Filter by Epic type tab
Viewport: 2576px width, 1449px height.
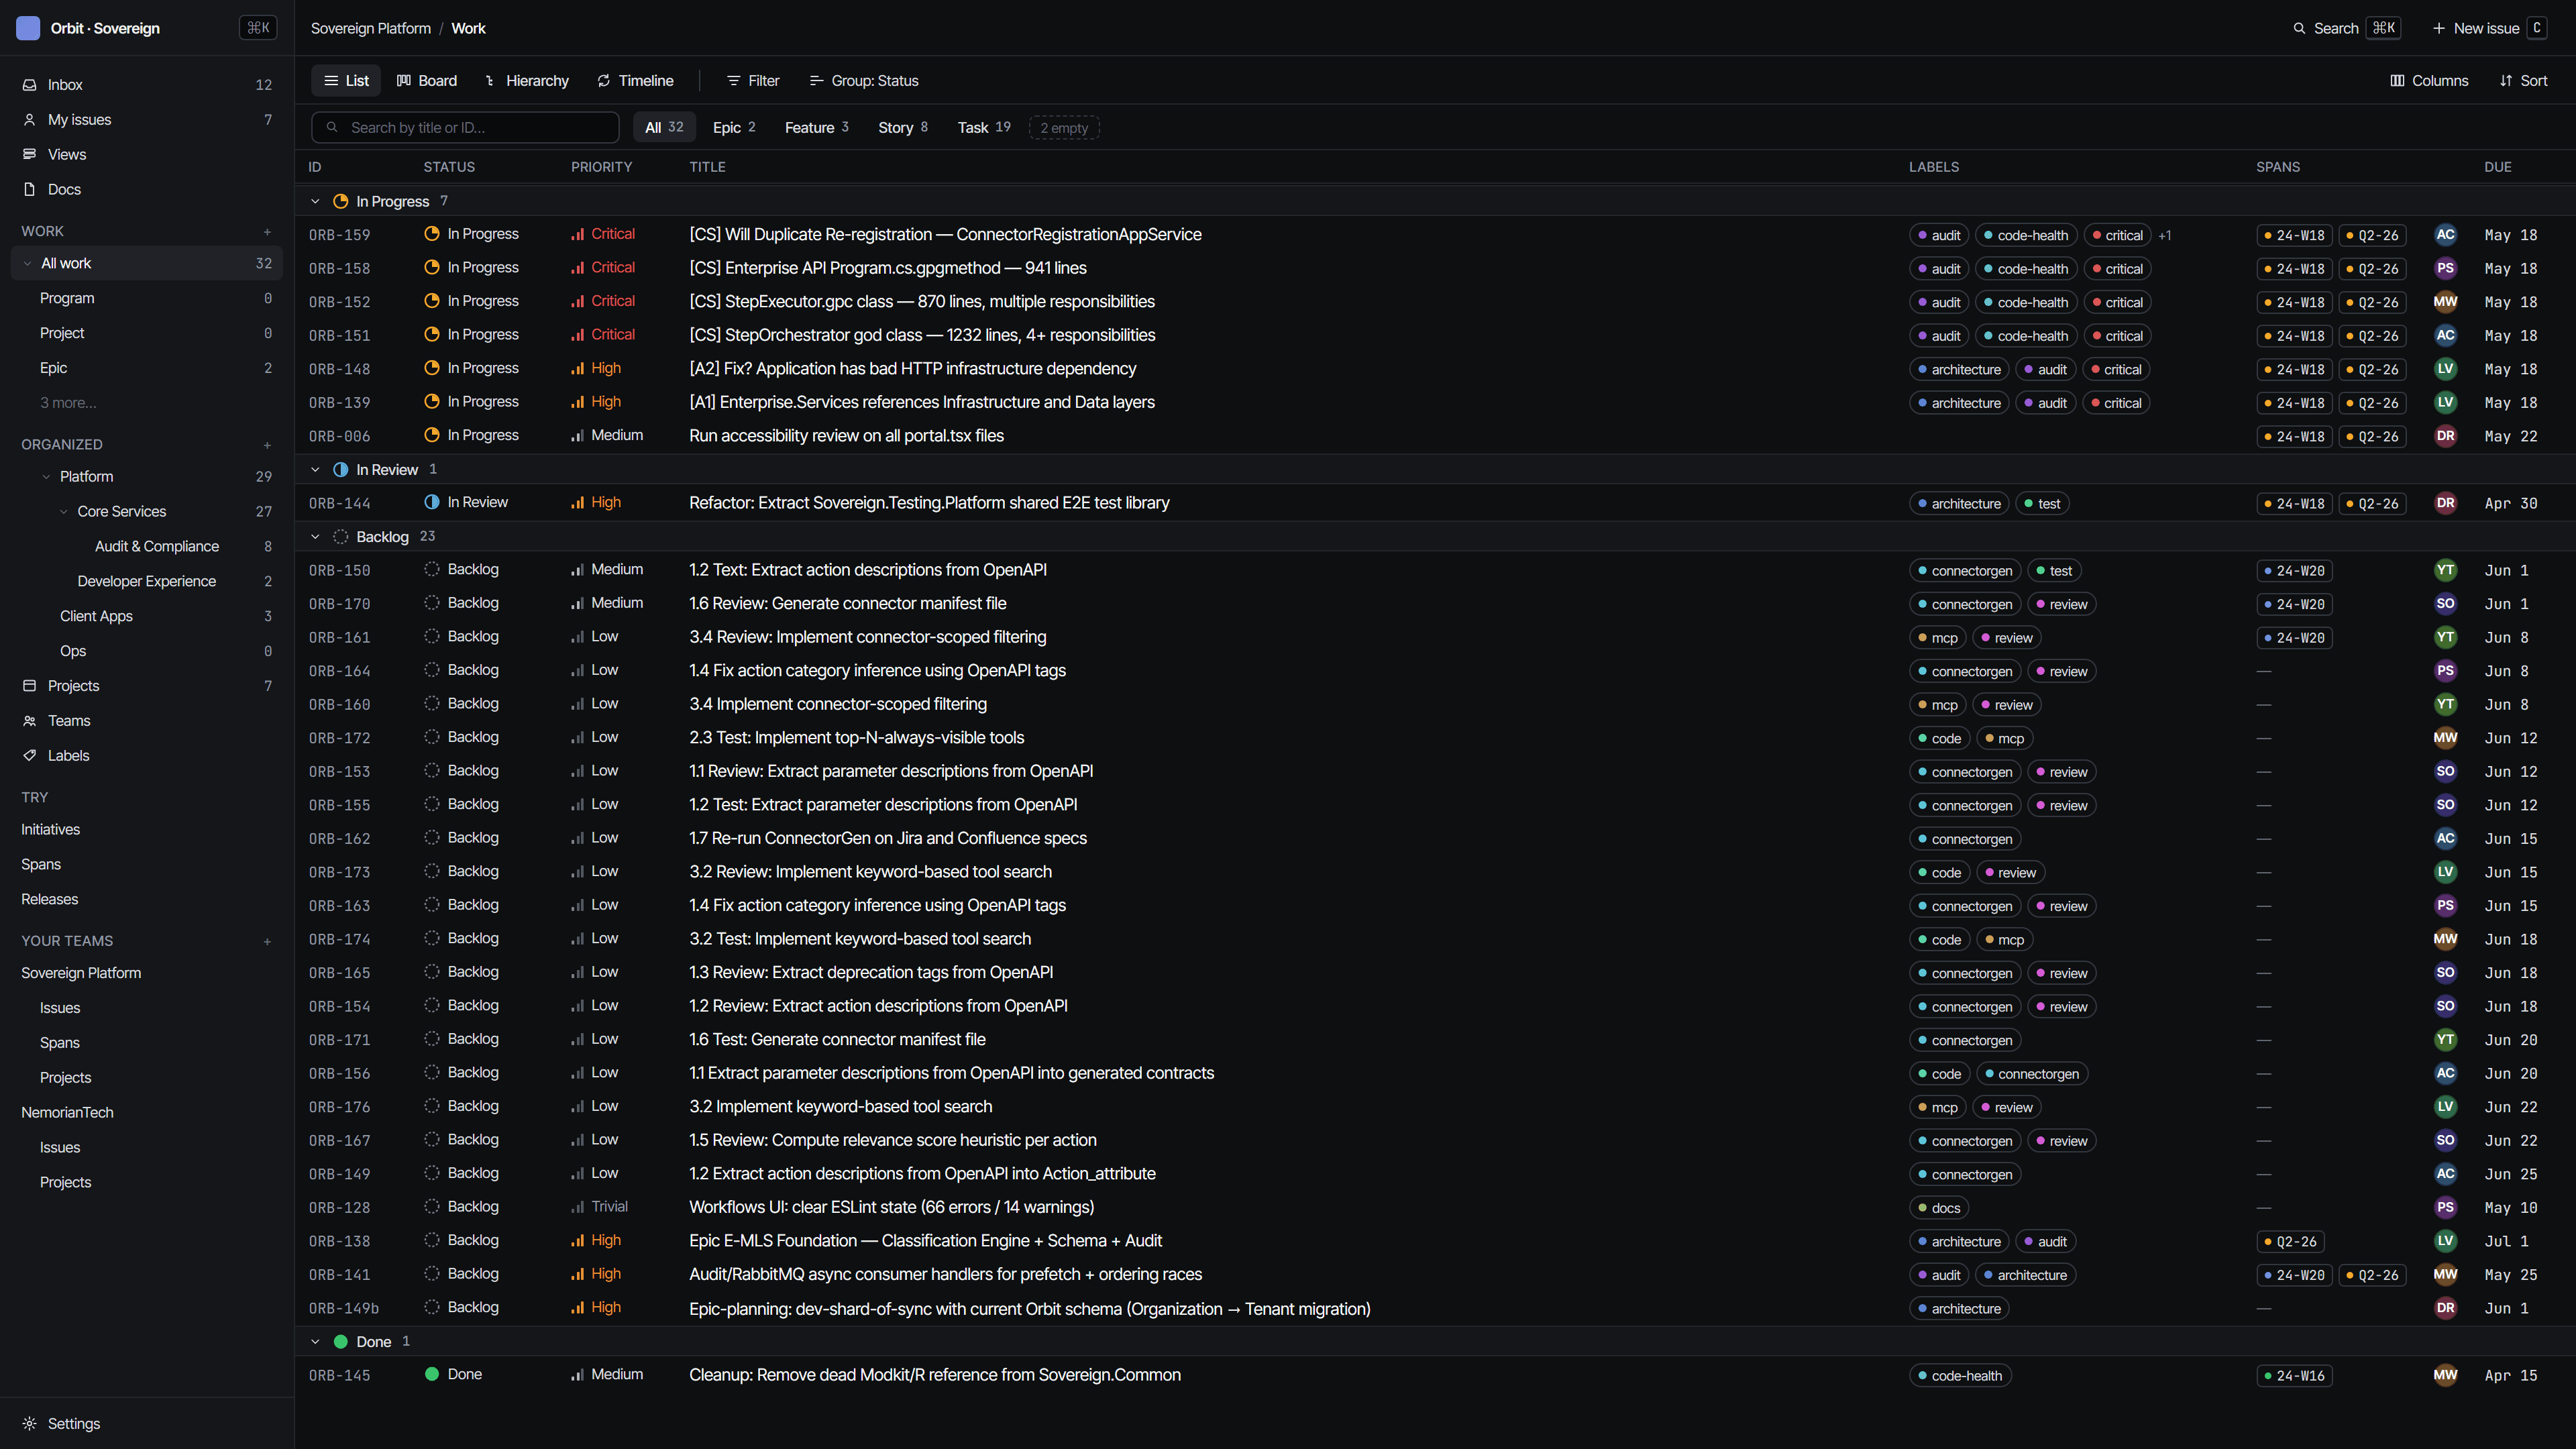coord(734,128)
